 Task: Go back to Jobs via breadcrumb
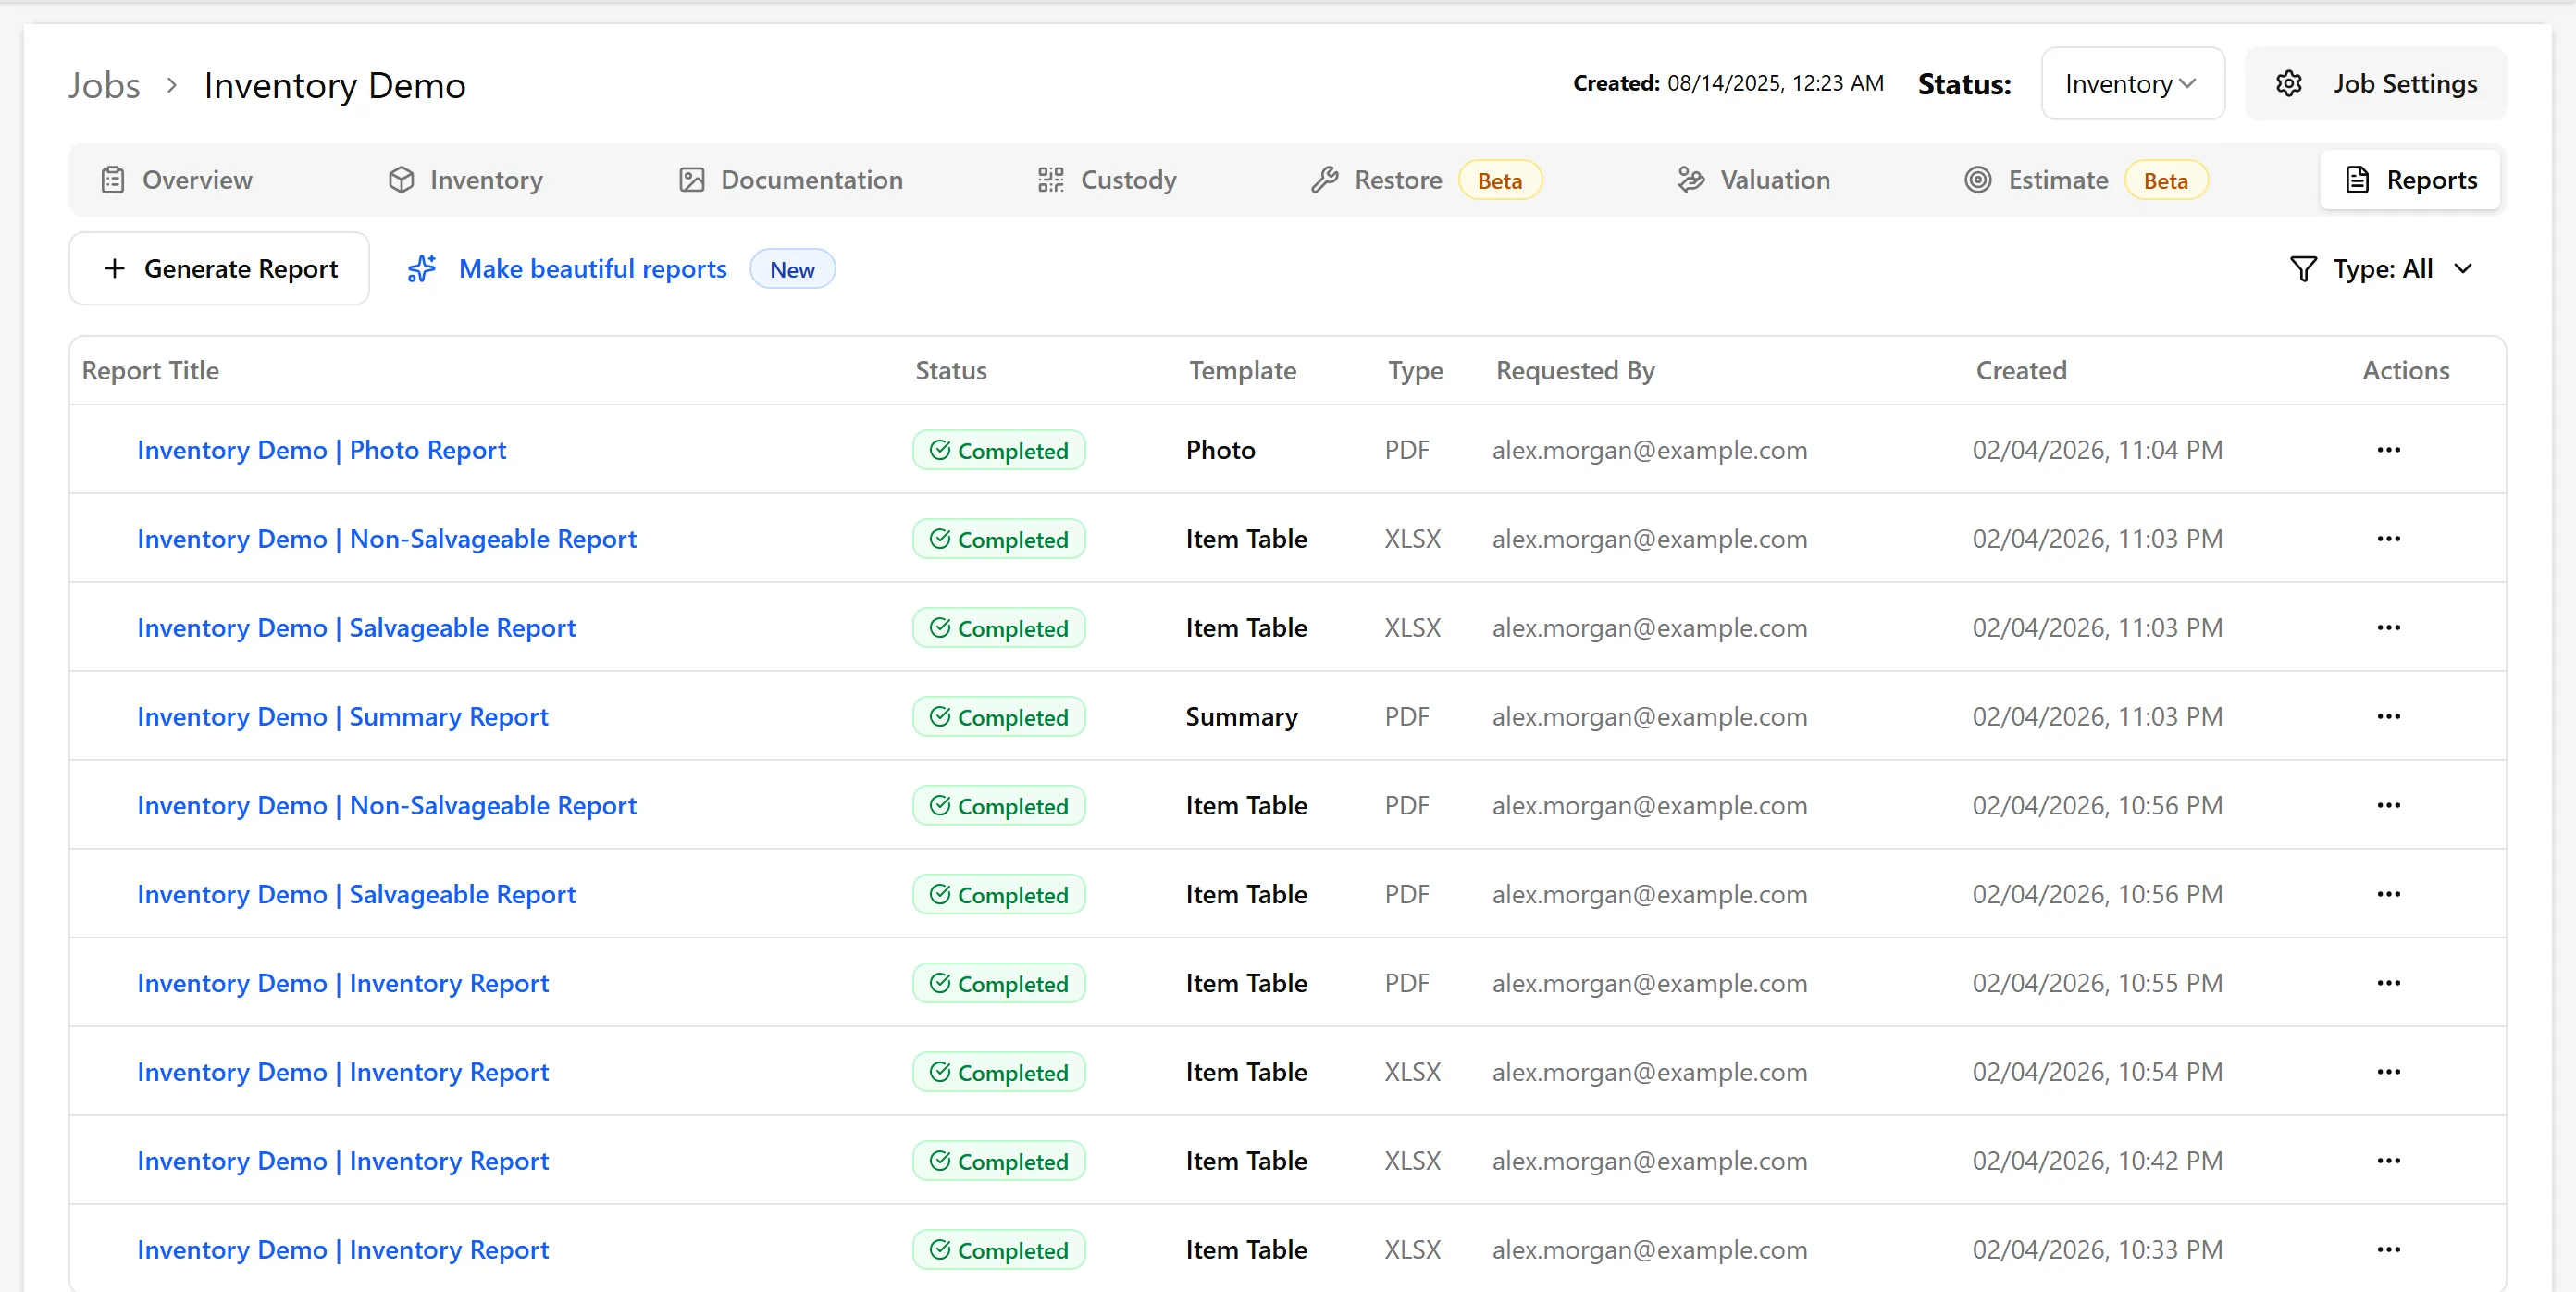click(x=104, y=85)
